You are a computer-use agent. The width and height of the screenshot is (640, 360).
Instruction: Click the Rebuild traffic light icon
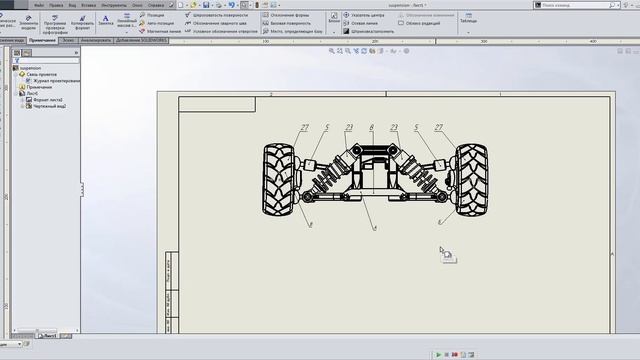point(257,5)
